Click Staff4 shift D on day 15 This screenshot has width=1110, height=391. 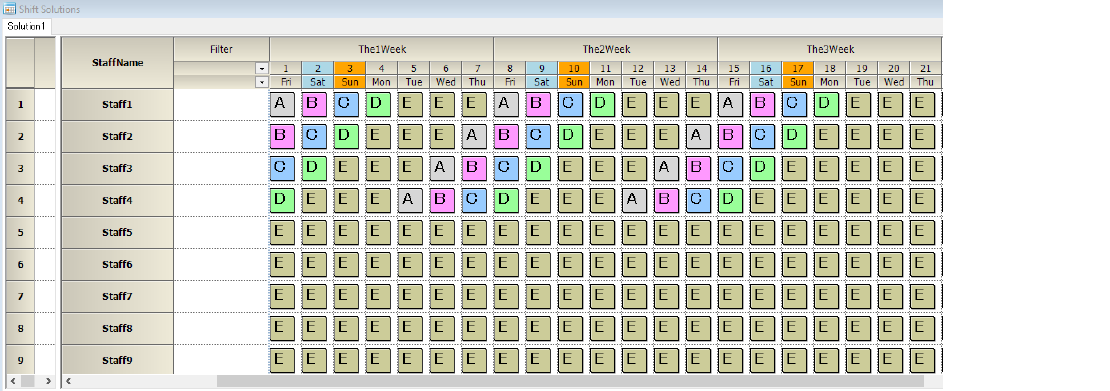point(731,200)
